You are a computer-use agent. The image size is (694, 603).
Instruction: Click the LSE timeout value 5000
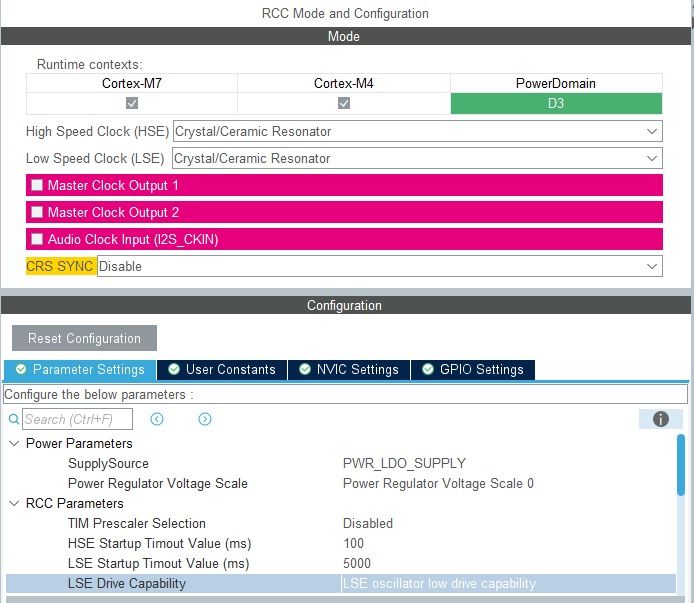[357, 563]
